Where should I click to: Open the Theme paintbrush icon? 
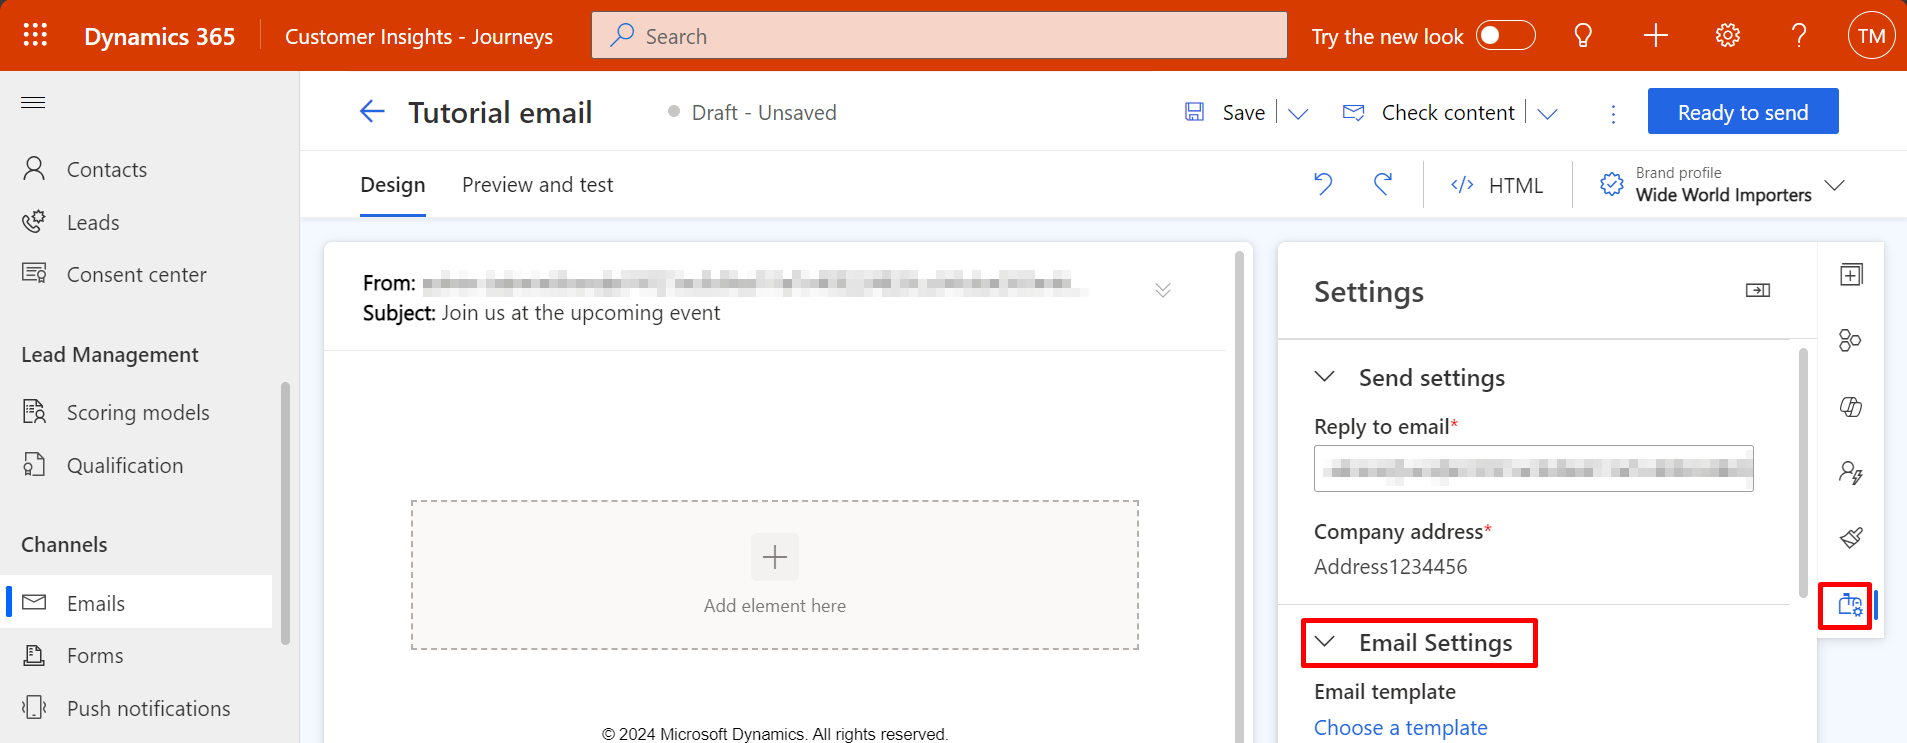point(1851,538)
